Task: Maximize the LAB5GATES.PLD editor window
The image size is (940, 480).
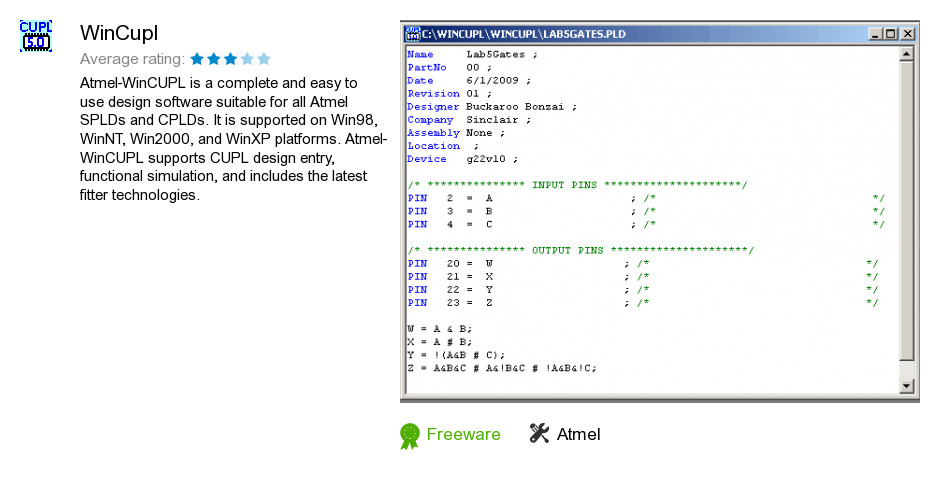Action: [891, 34]
